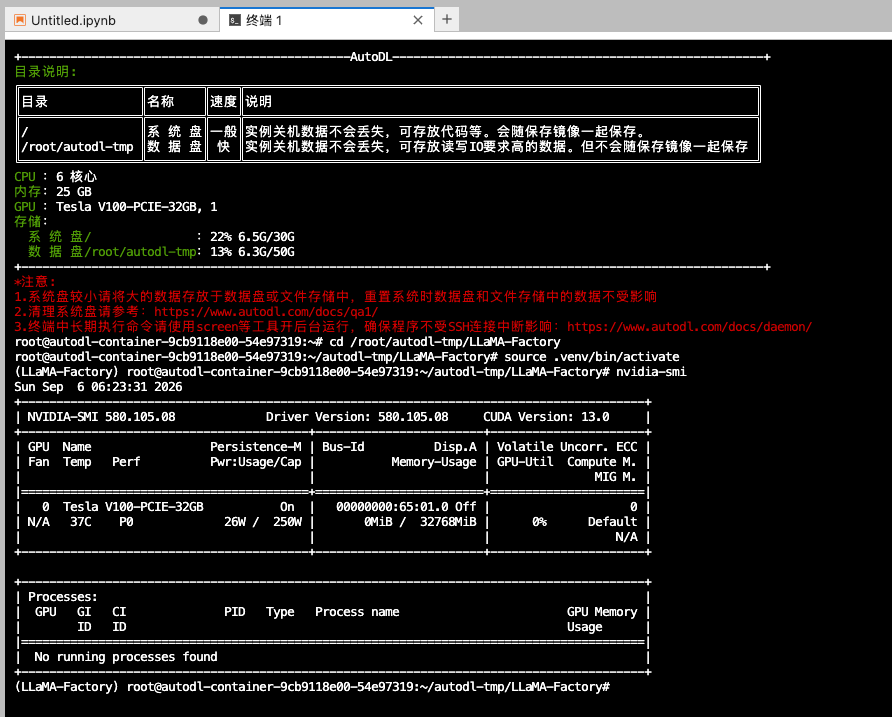Click the Driver Version 580.105.08 text

point(357,417)
